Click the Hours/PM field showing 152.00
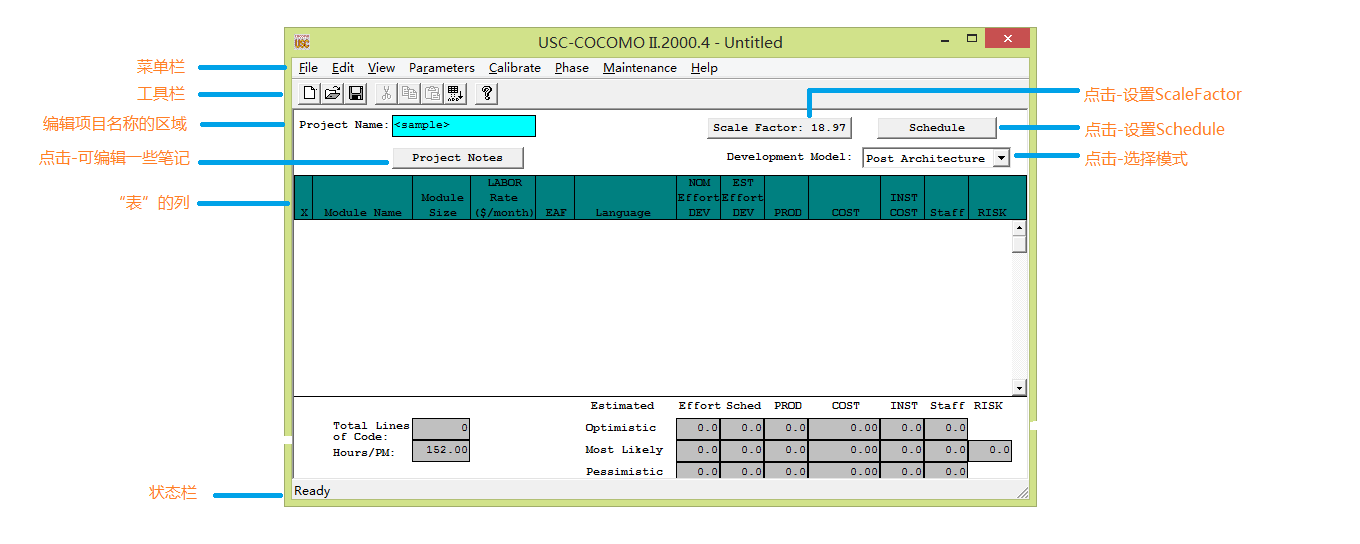 click(441, 450)
